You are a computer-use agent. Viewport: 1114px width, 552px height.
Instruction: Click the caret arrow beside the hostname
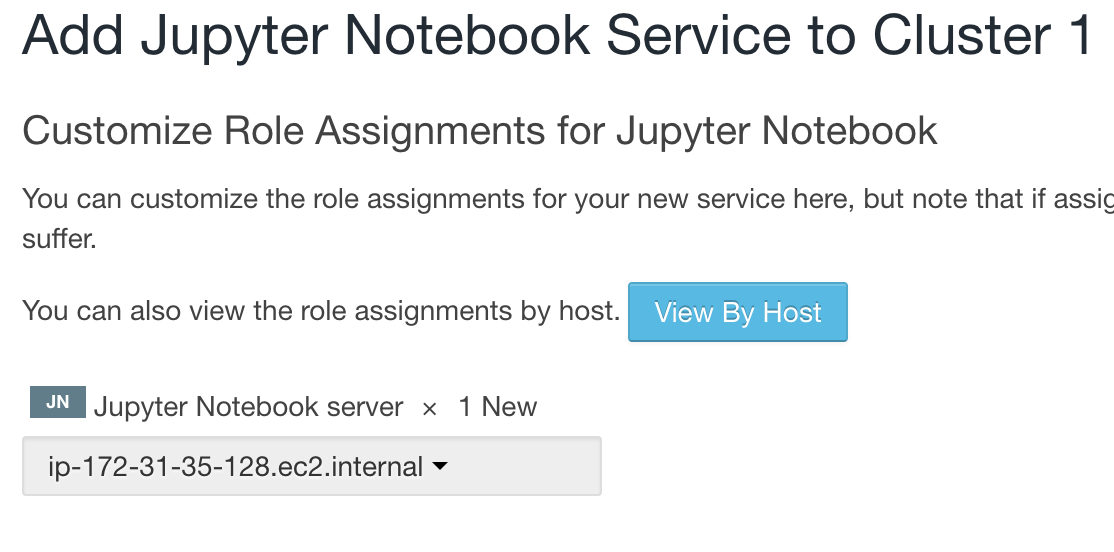(x=438, y=466)
